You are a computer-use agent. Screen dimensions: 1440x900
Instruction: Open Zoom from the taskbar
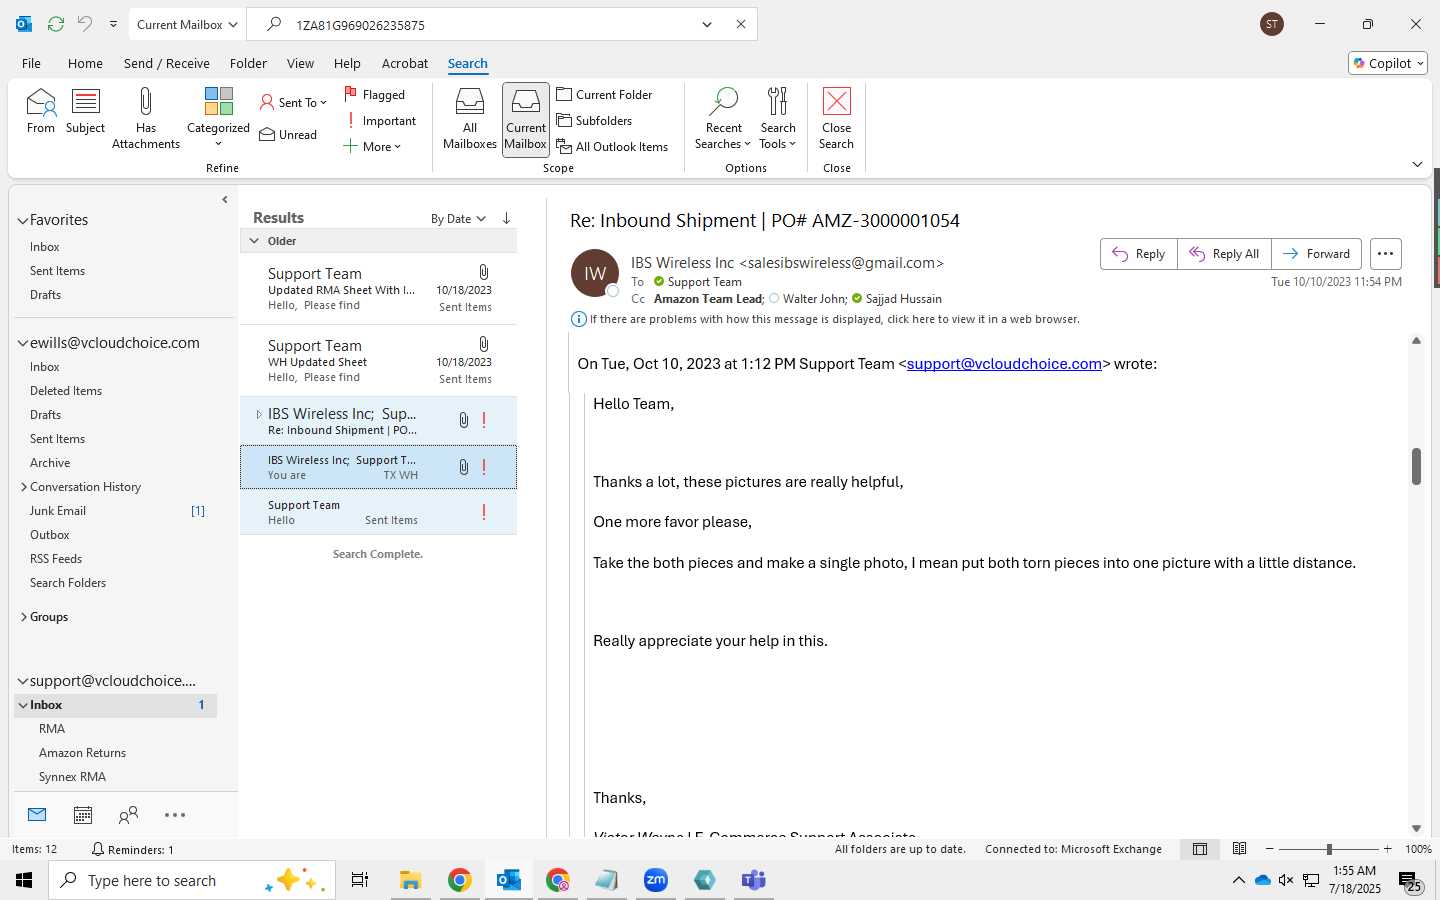click(x=656, y=880)
